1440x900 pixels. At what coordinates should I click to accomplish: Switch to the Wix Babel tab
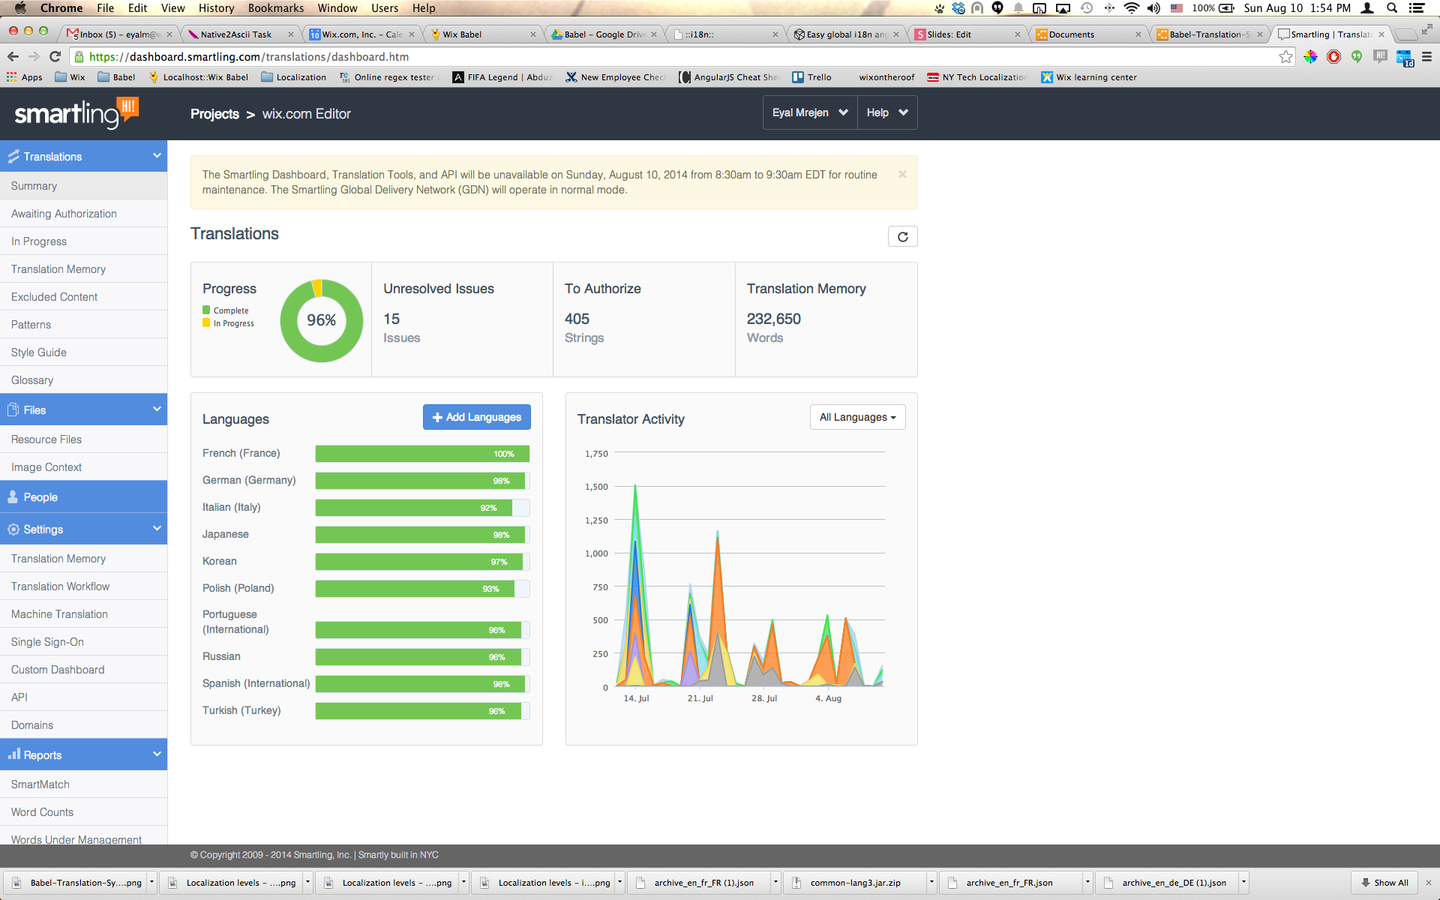[483, 34]
